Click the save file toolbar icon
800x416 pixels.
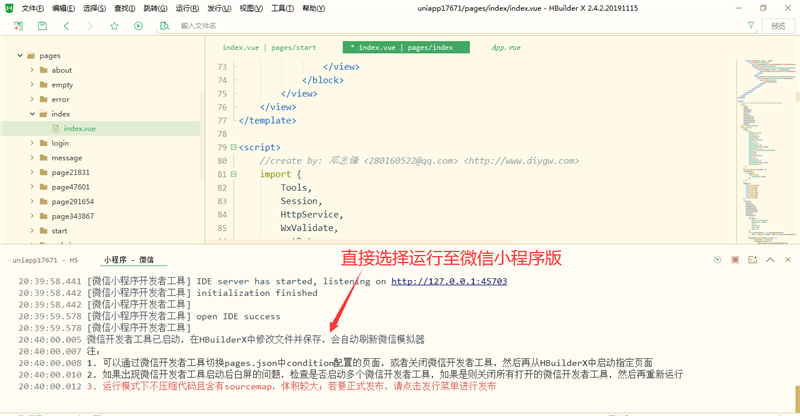[42, 26]
